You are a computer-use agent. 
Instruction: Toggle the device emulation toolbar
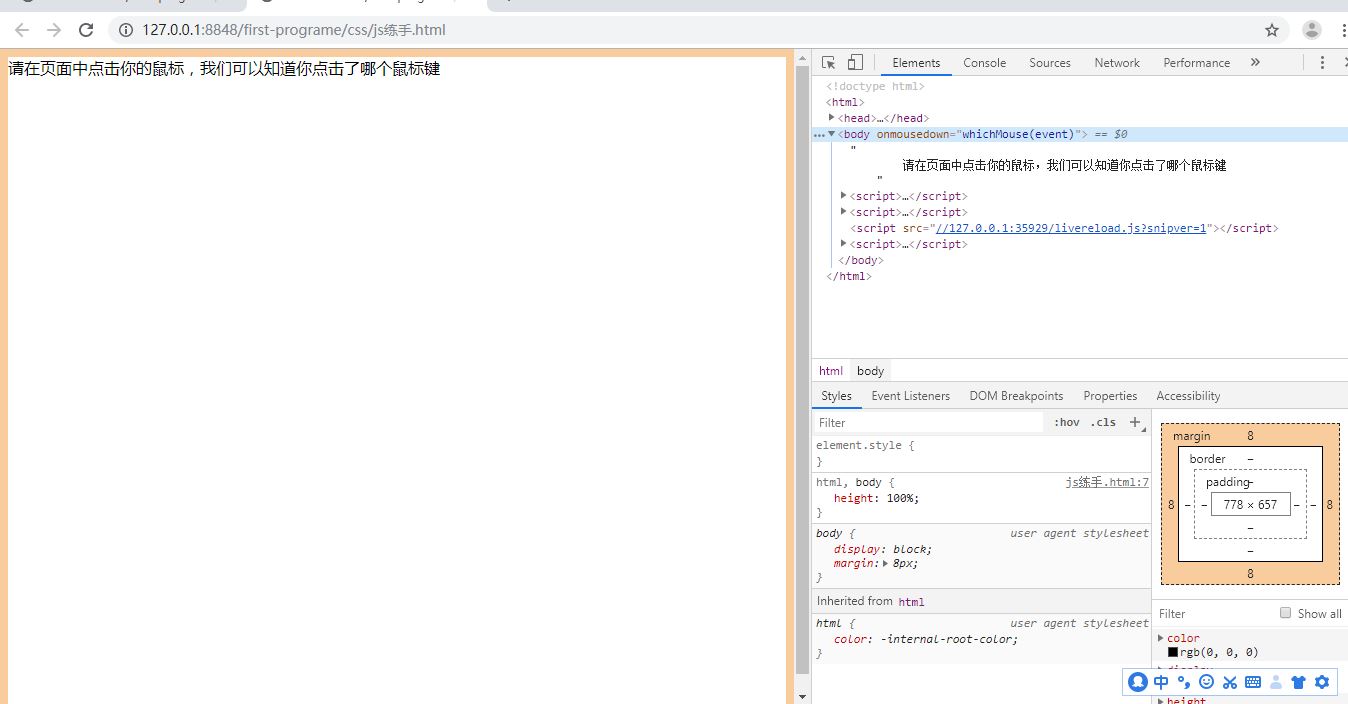(x=853, y=62)
